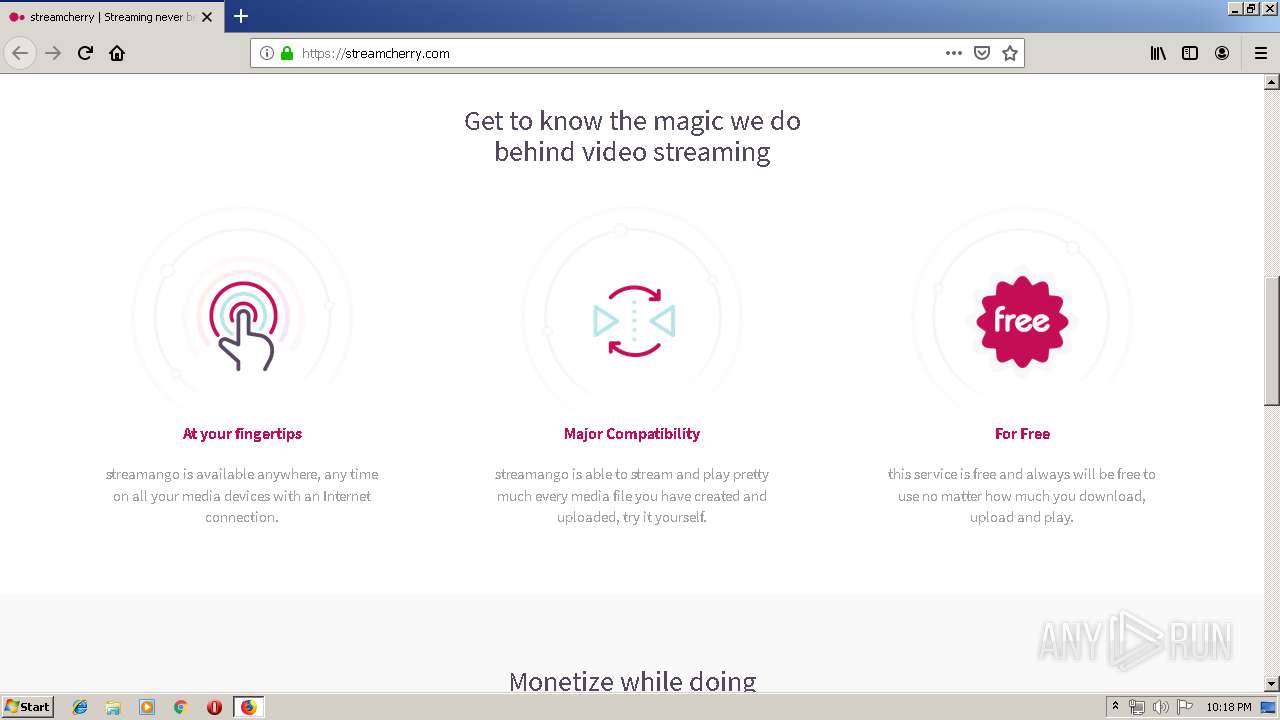
Task: Click the green secure connection padlock
Action: (287, 53)
